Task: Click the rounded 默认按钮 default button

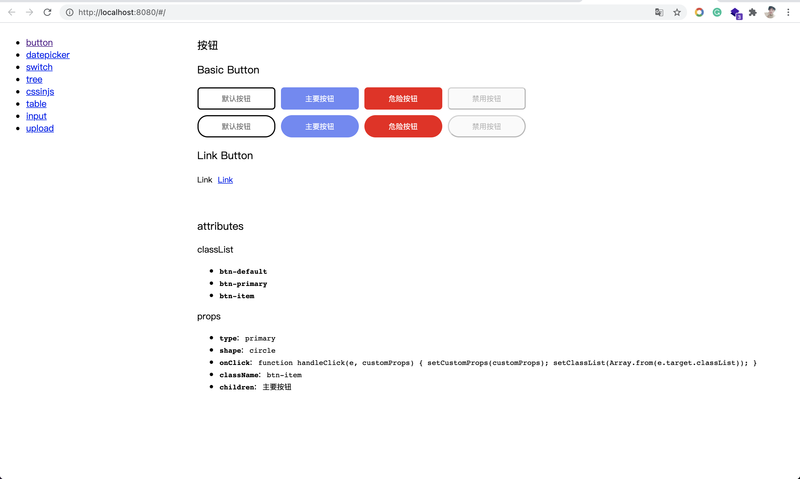Action: tap(236, 127)
